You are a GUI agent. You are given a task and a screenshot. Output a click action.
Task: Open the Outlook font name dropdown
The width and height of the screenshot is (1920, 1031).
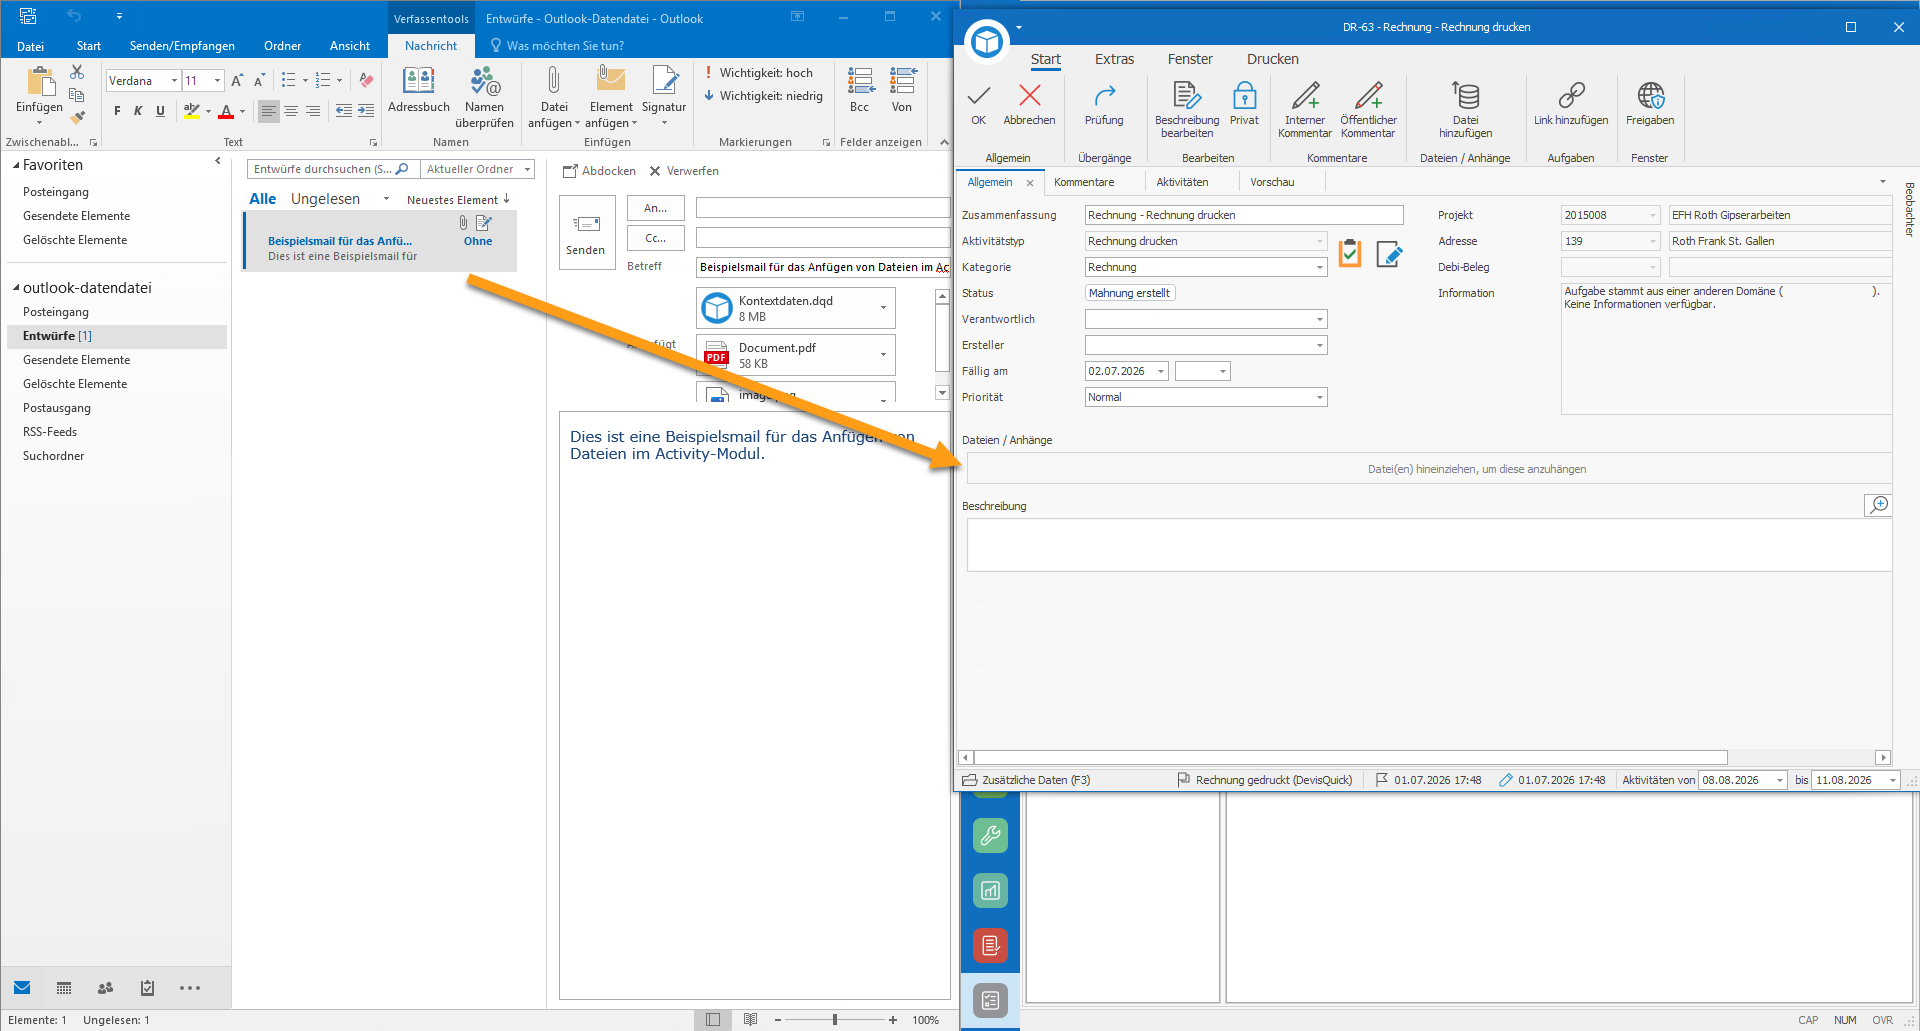174,81
